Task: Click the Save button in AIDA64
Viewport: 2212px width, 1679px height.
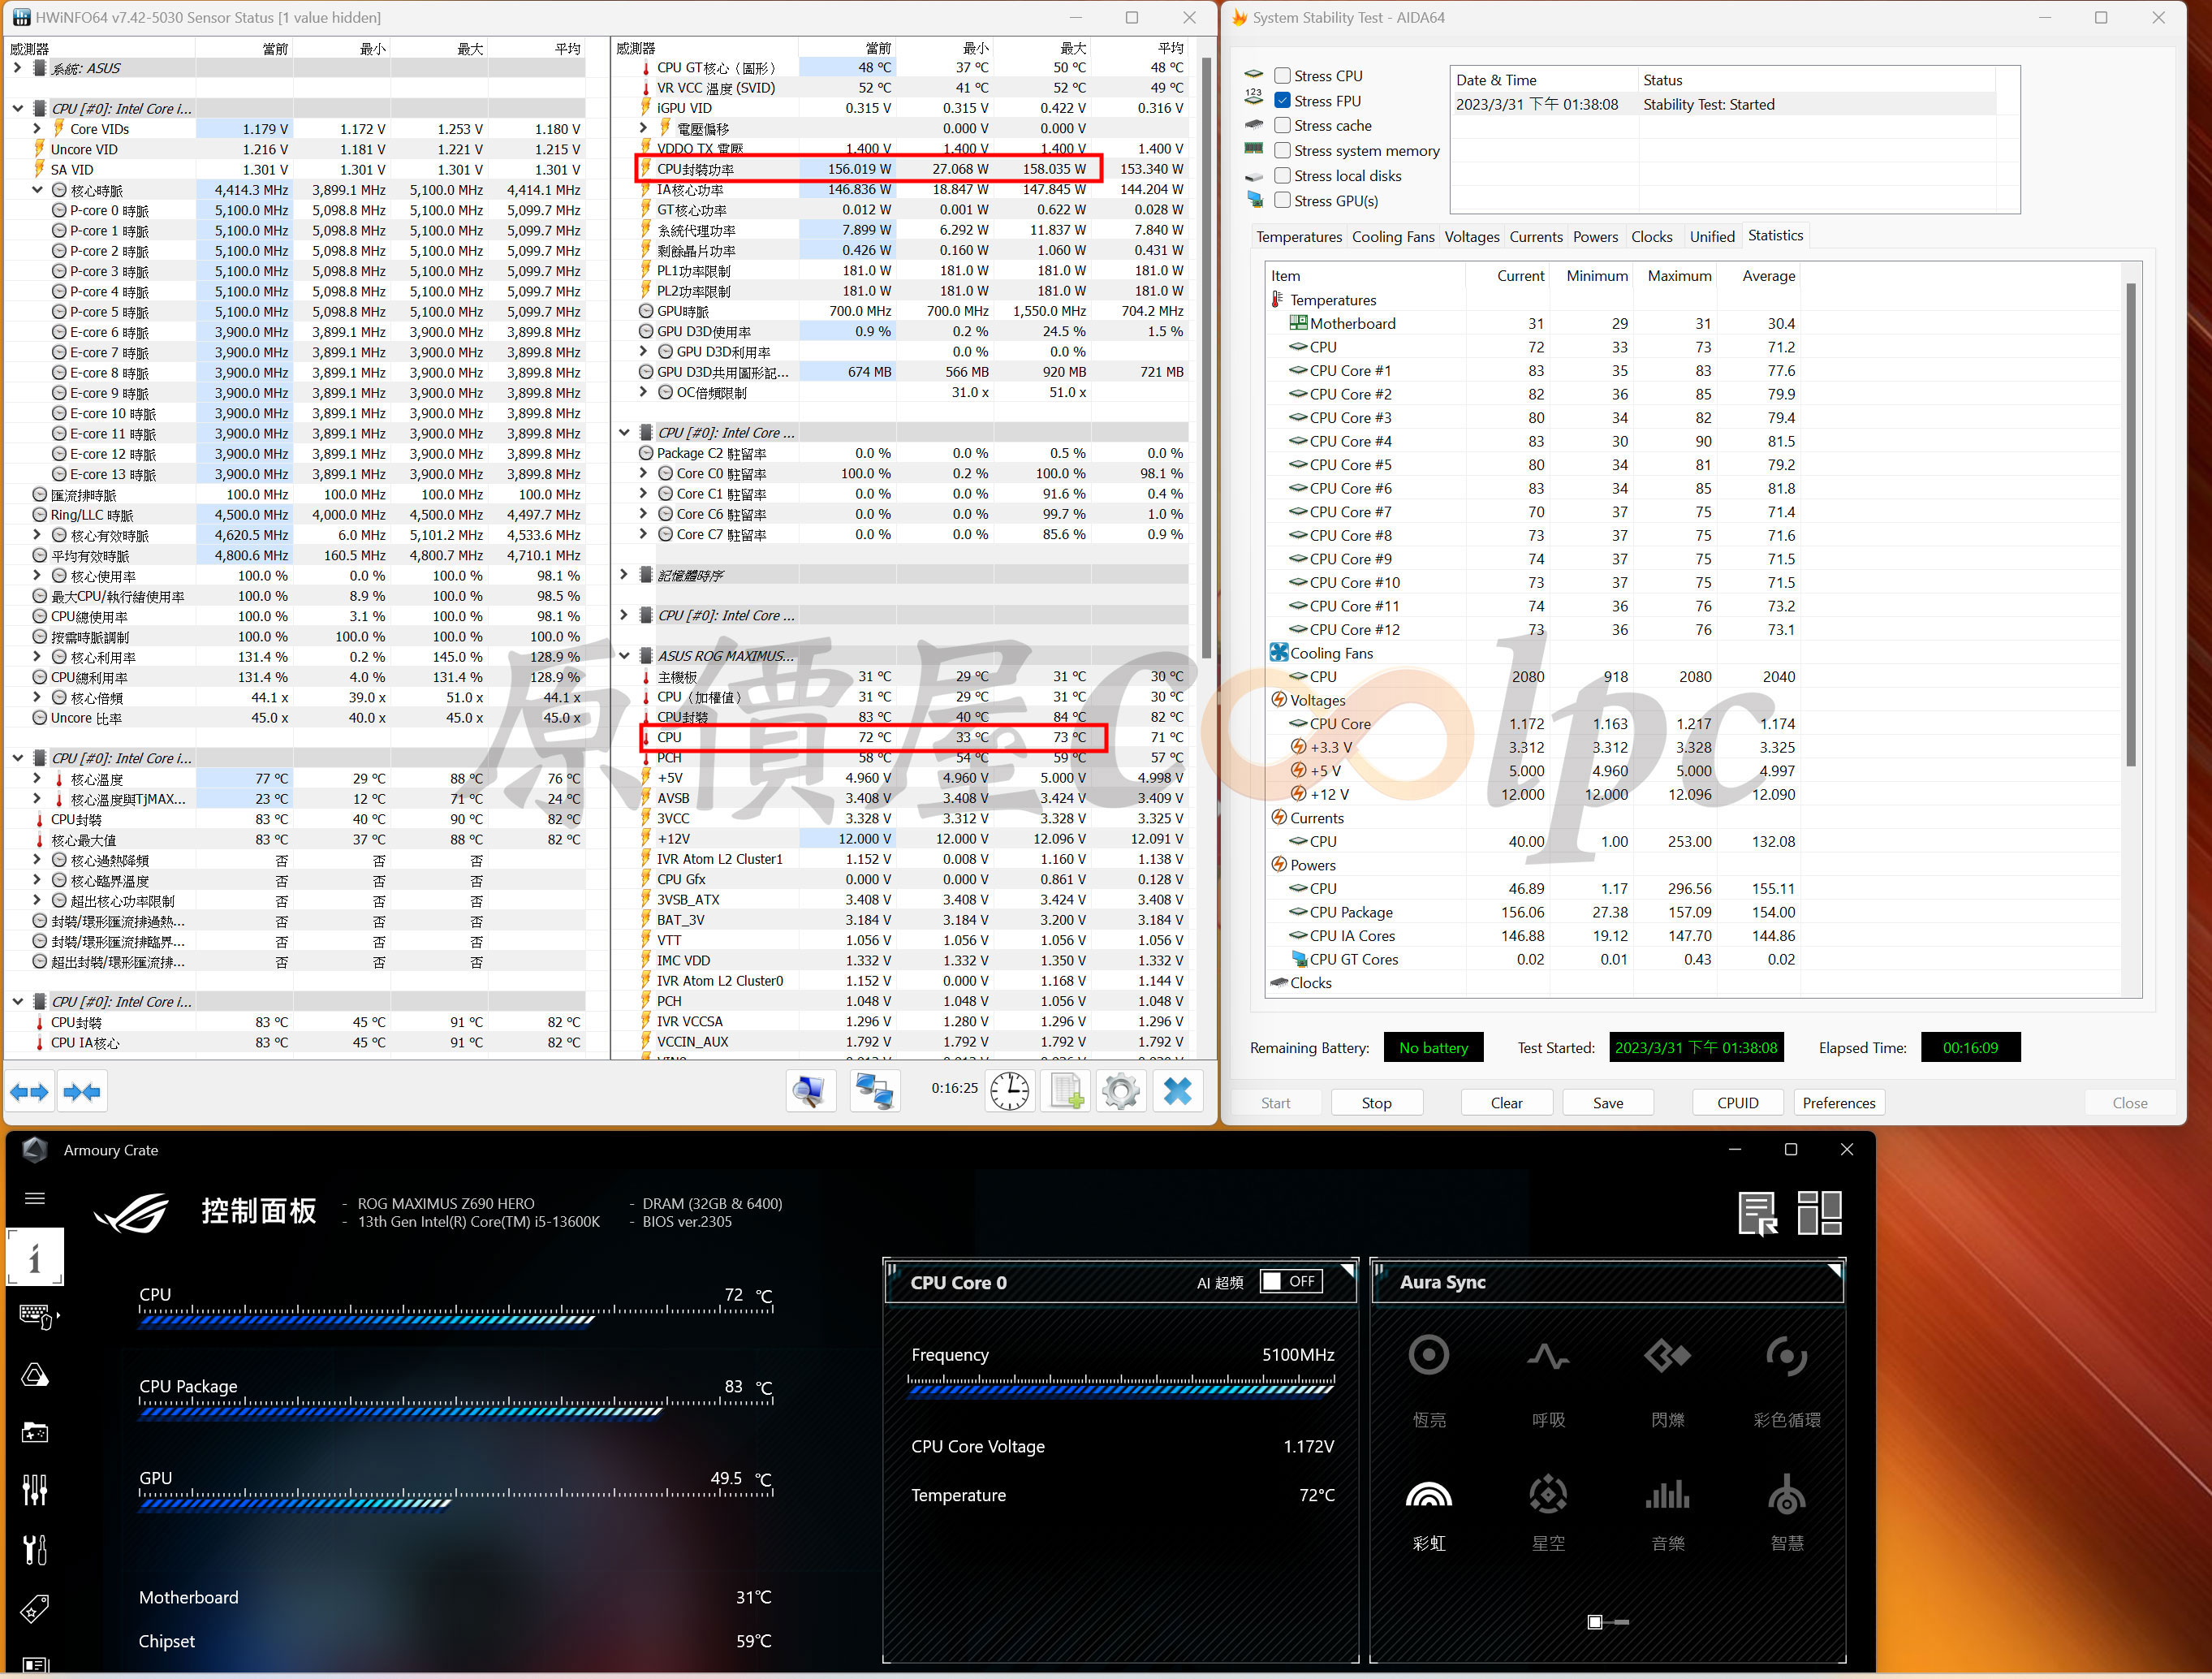Action: click(x=1608, y=1103)
